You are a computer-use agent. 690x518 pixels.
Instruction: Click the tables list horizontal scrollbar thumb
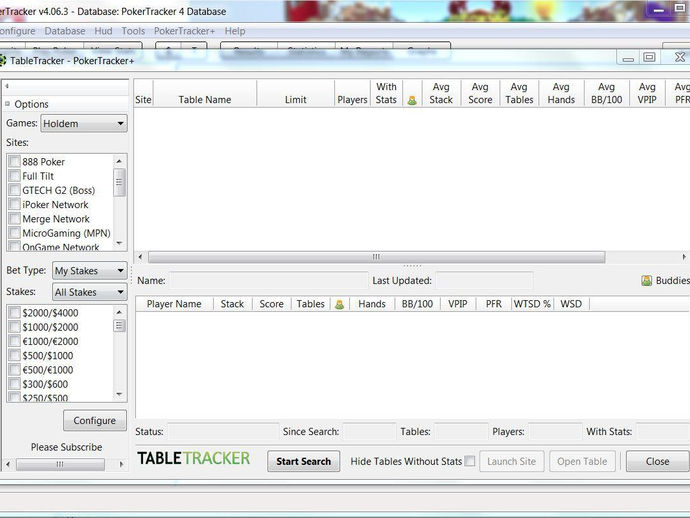click(377, 257)
